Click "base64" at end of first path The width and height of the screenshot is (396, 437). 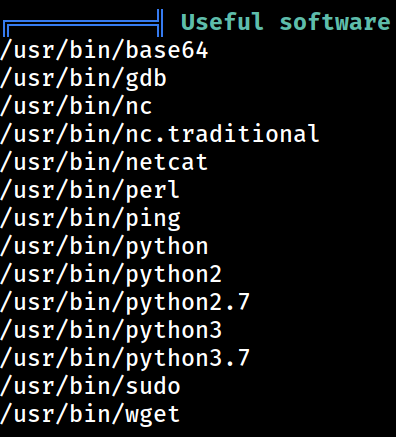167,50
